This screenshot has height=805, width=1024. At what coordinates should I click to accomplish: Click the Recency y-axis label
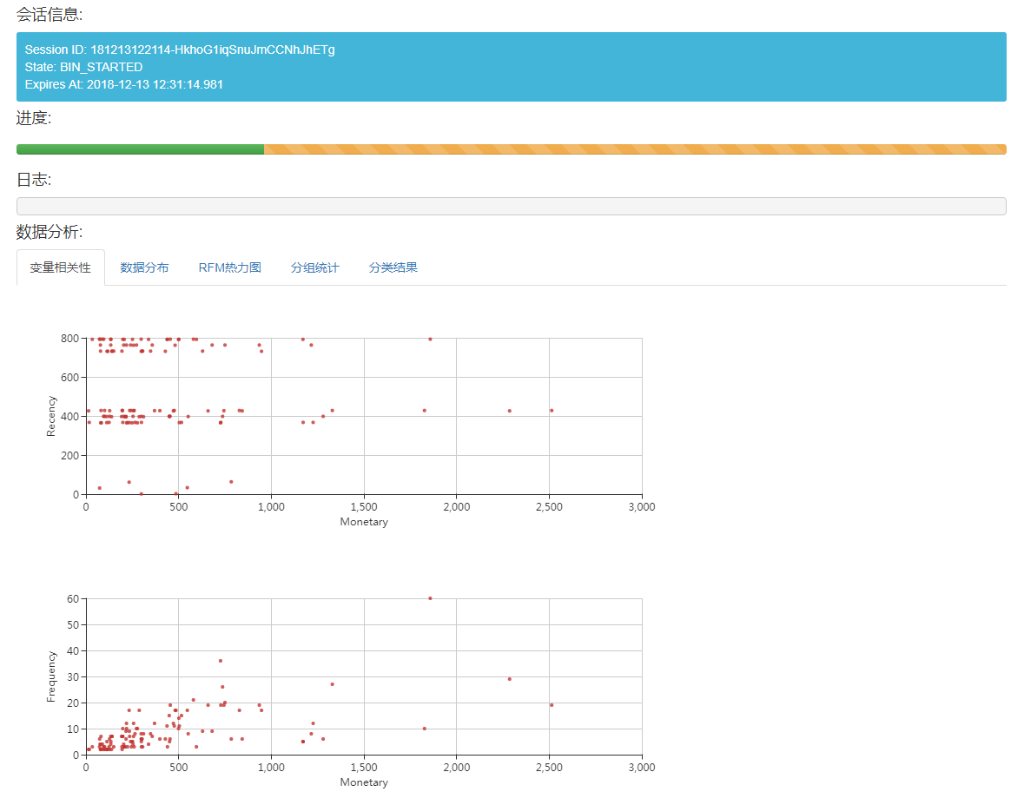(51, 416)
